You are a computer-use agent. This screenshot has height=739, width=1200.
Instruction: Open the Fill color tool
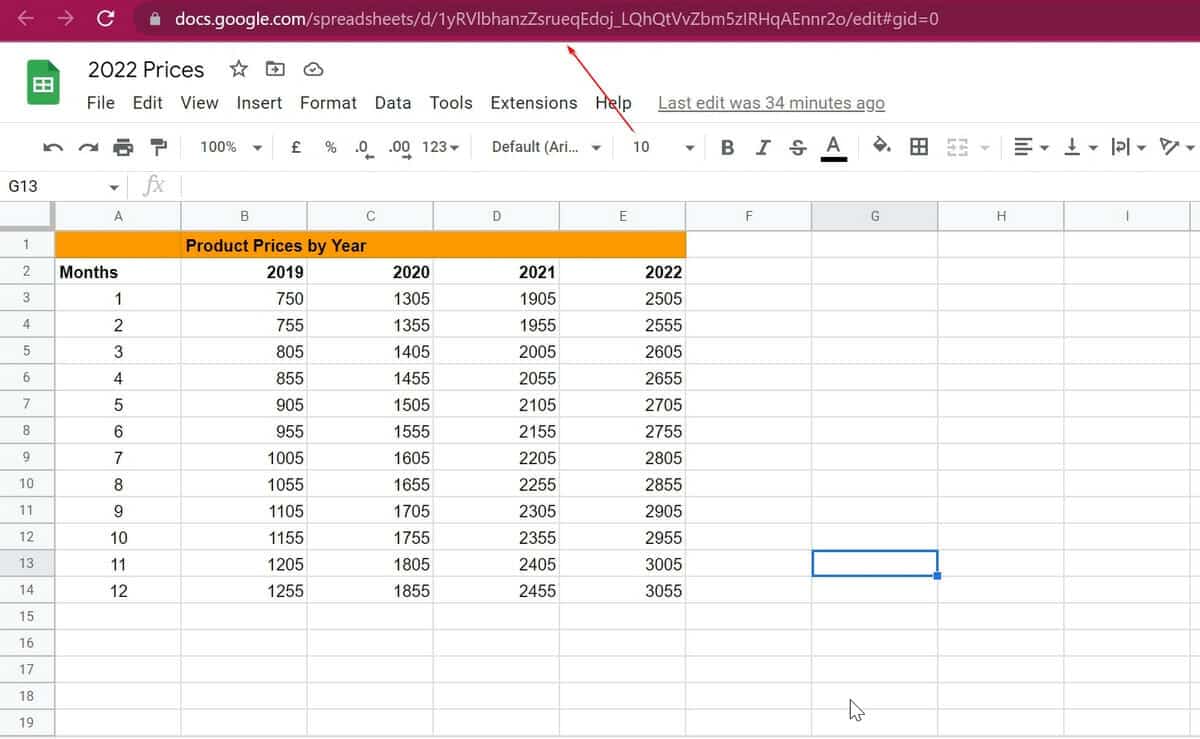883,146
